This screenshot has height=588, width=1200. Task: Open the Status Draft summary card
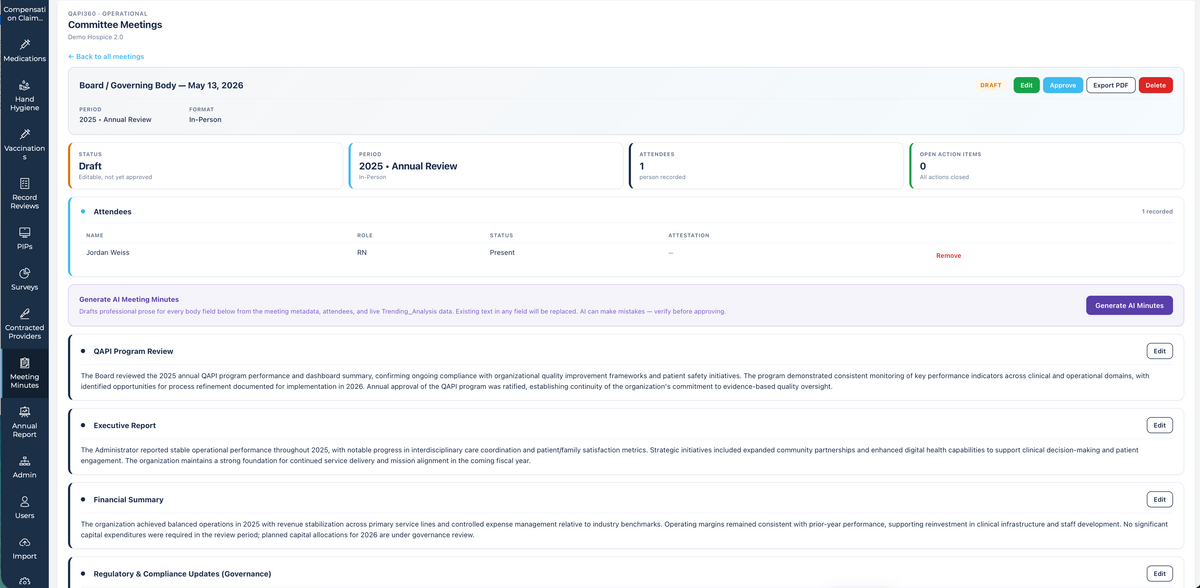click(x=206, y=166)
